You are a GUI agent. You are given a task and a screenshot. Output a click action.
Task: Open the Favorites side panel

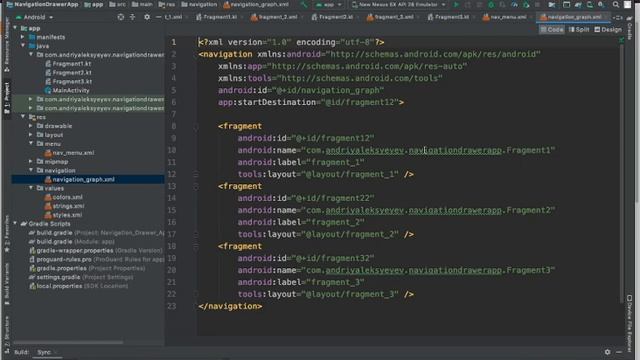pos(7,234)
